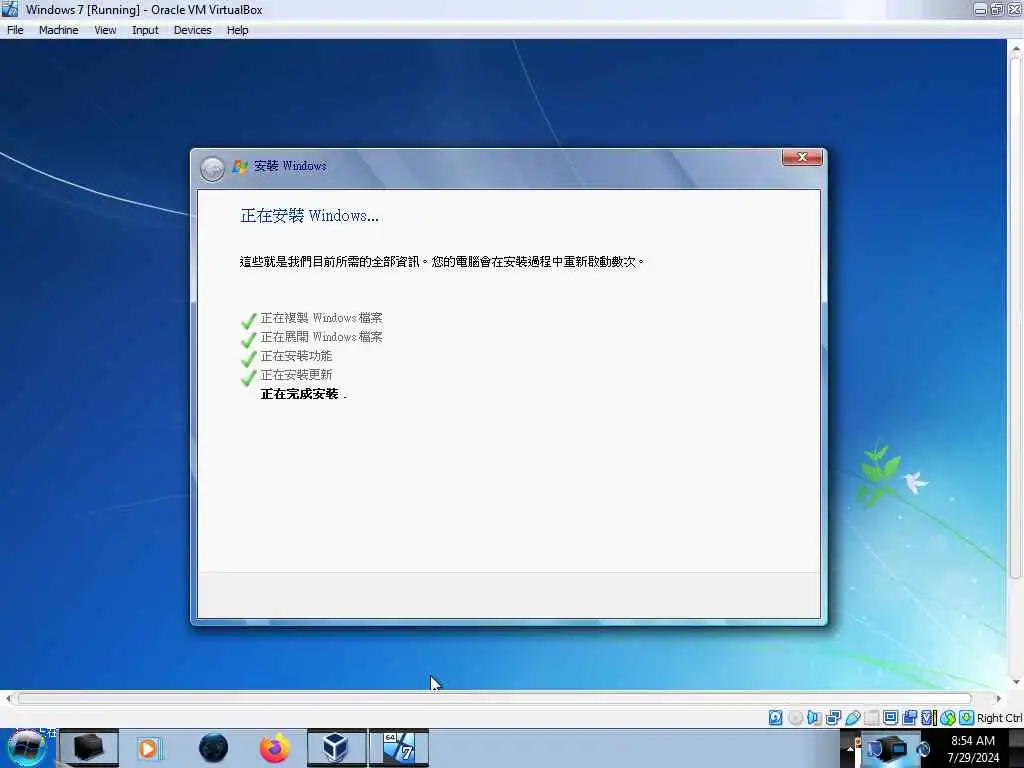Open the View menu
The image size is (1024, 768).
click(105, 30)
